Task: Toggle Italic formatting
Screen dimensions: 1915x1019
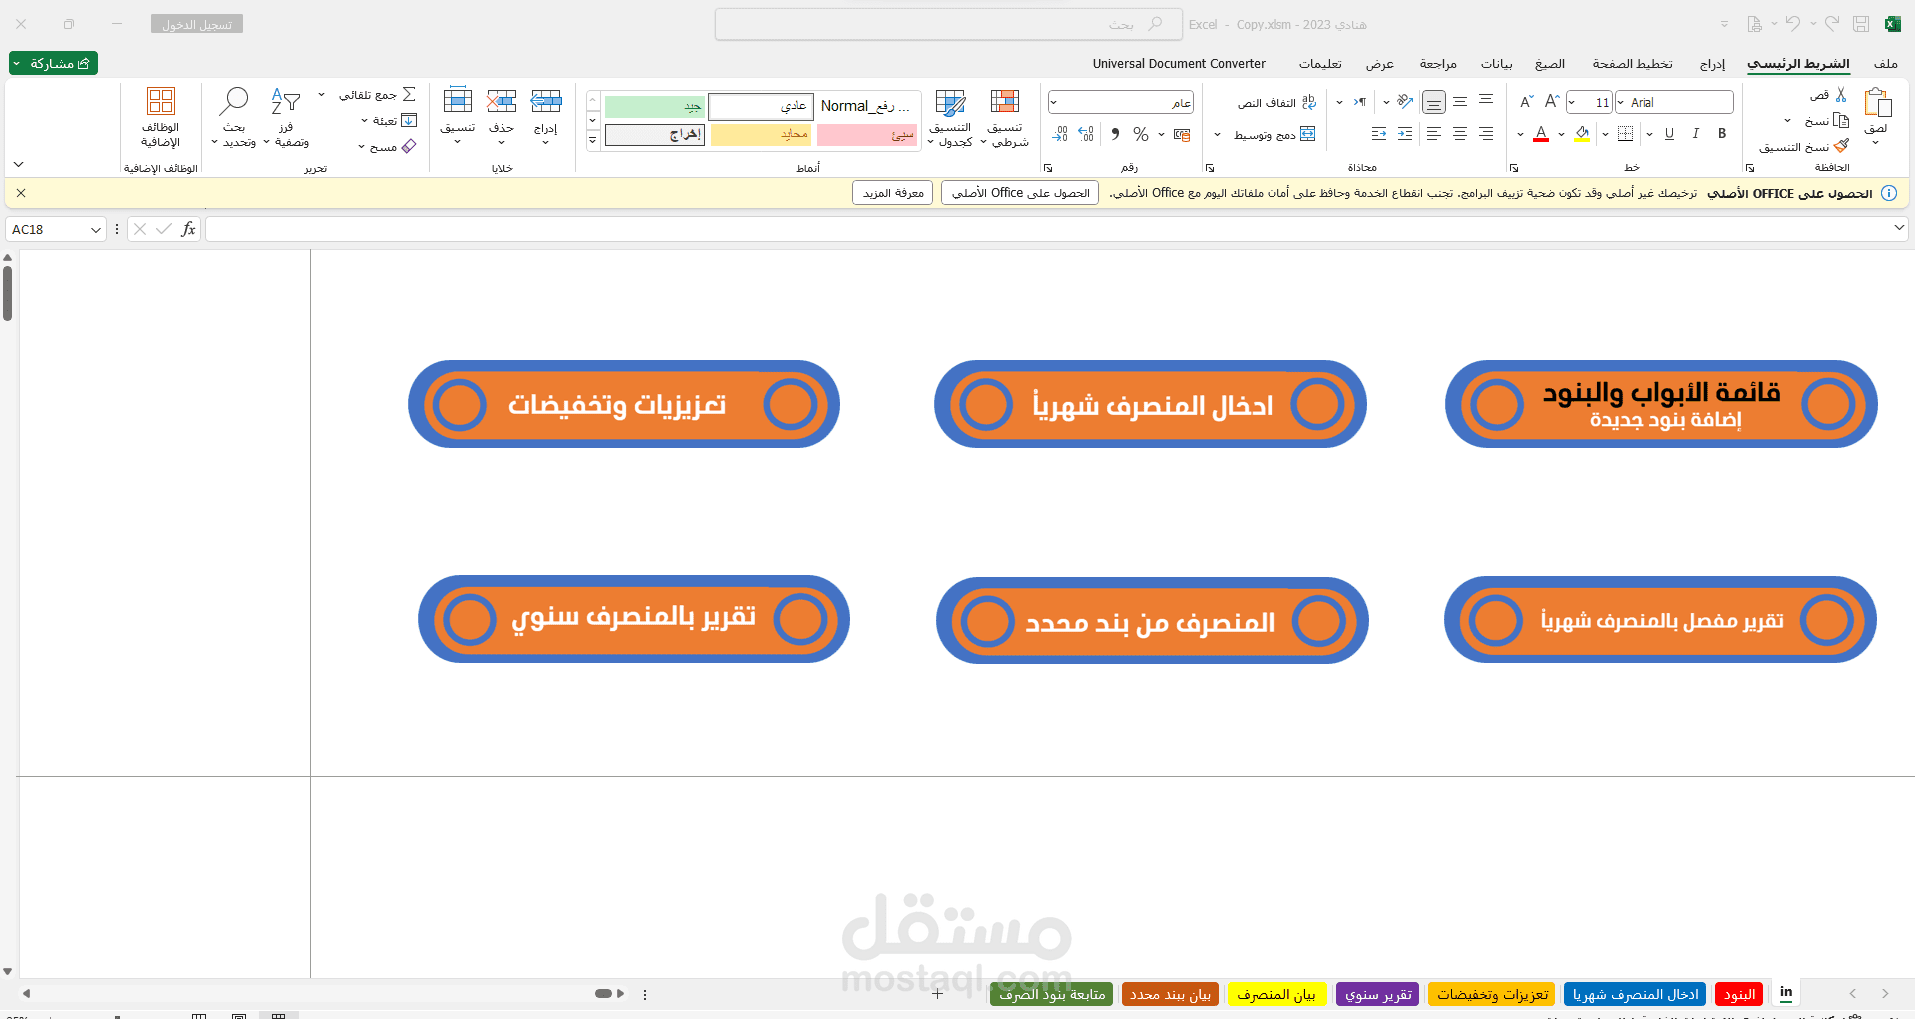Action: (x=1696, y=133)
